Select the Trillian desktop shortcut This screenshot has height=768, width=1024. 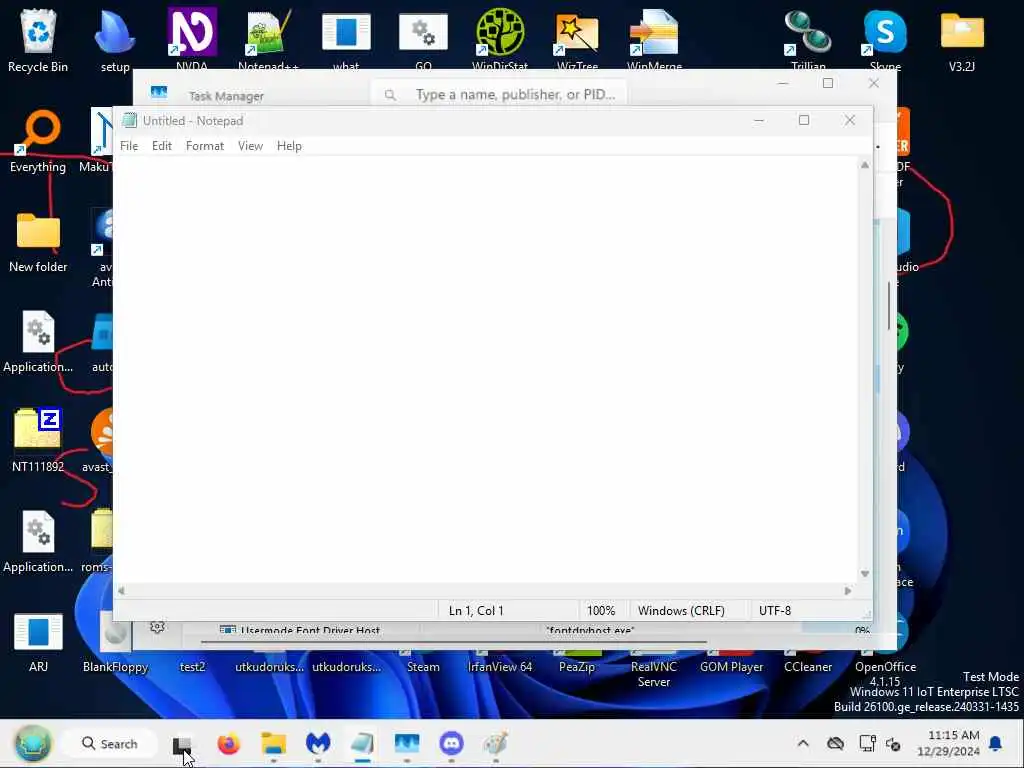point(808,39)
